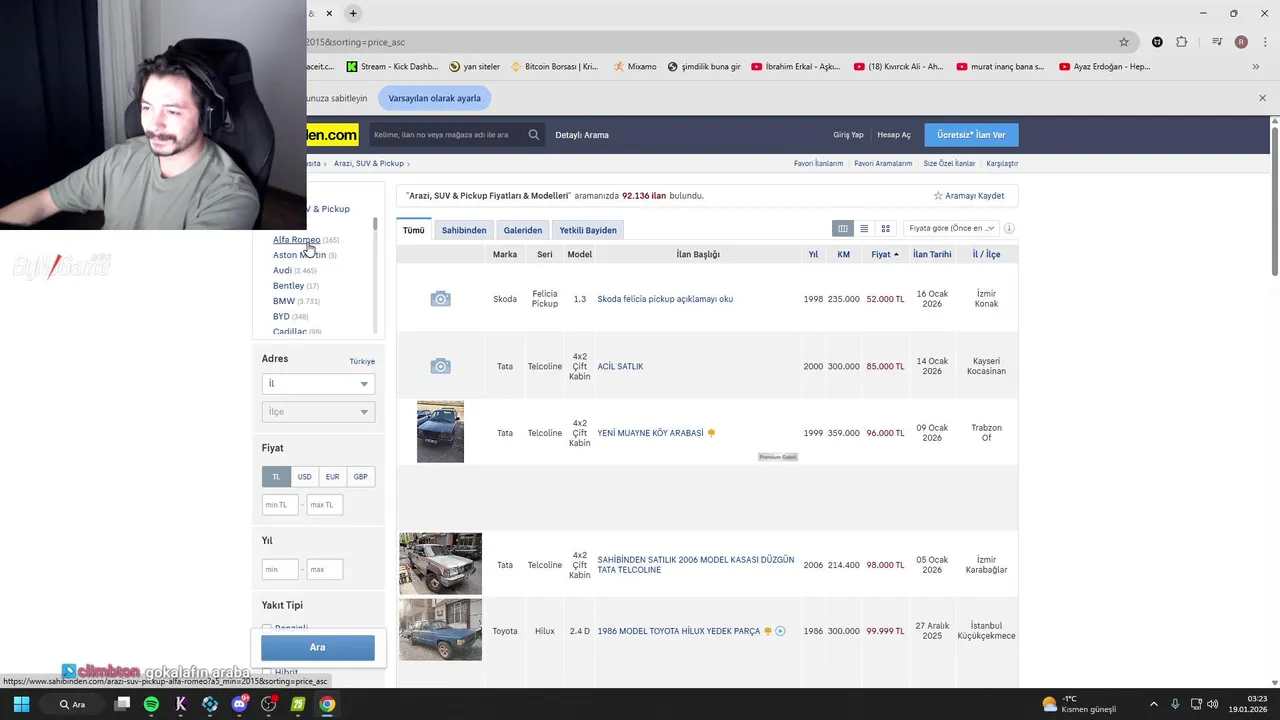Sort by the İlan Tarihi column header
This screenshot has height=720, width=1280.
click(932, 254)
